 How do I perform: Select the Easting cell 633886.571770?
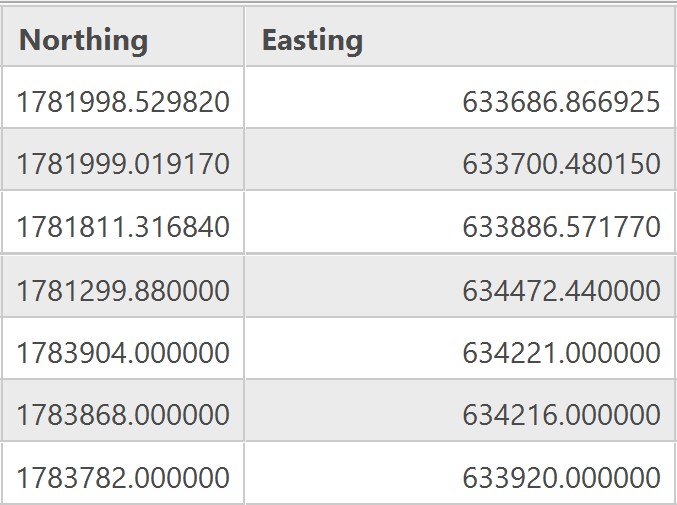coord(460,223)
